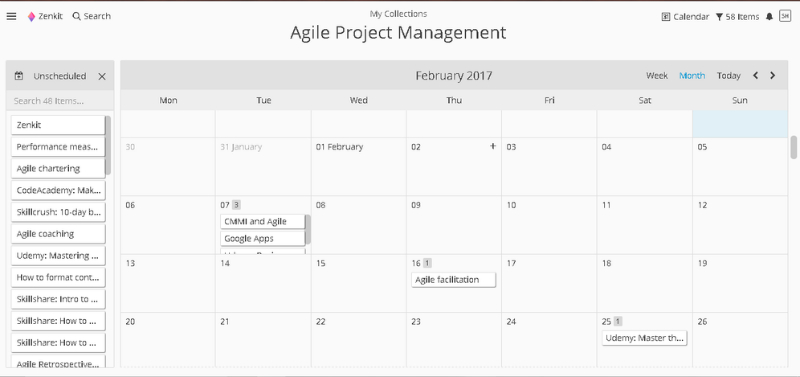The width and height of the screenshot is (800, 377).
Task: Close the Unscheduled panel
Action: click(x=102, y=77)
